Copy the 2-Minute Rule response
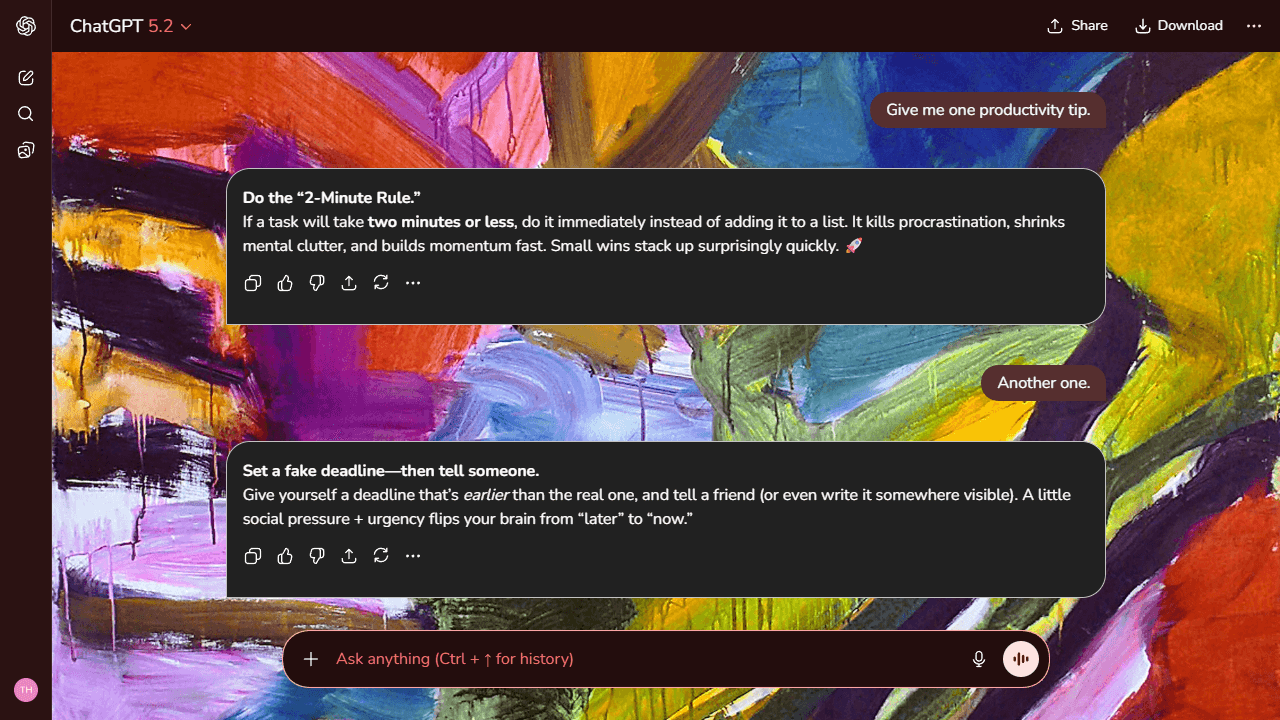This screenshot has height=720, width=1280. pos(252,283)
